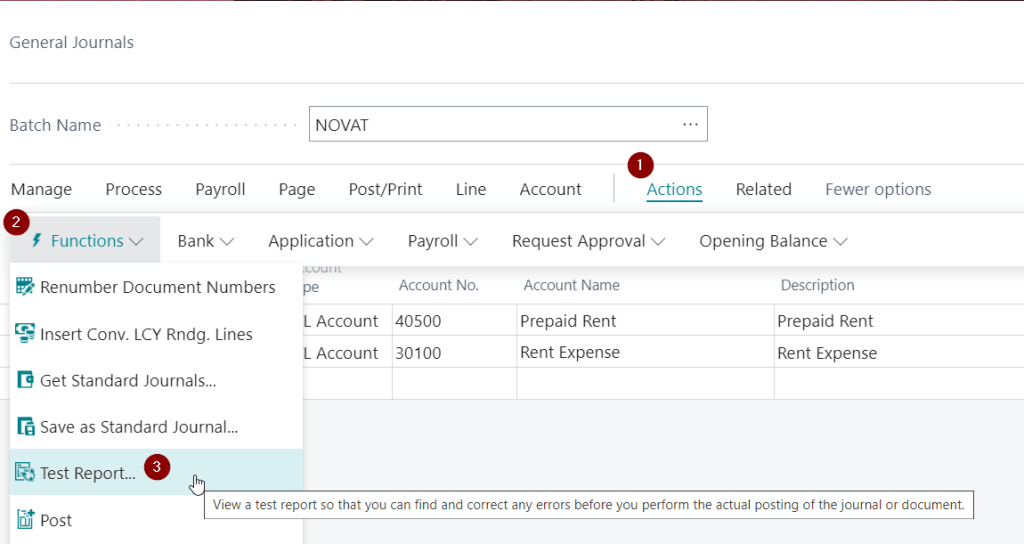Click Fewer options link

tap(877, 189)
